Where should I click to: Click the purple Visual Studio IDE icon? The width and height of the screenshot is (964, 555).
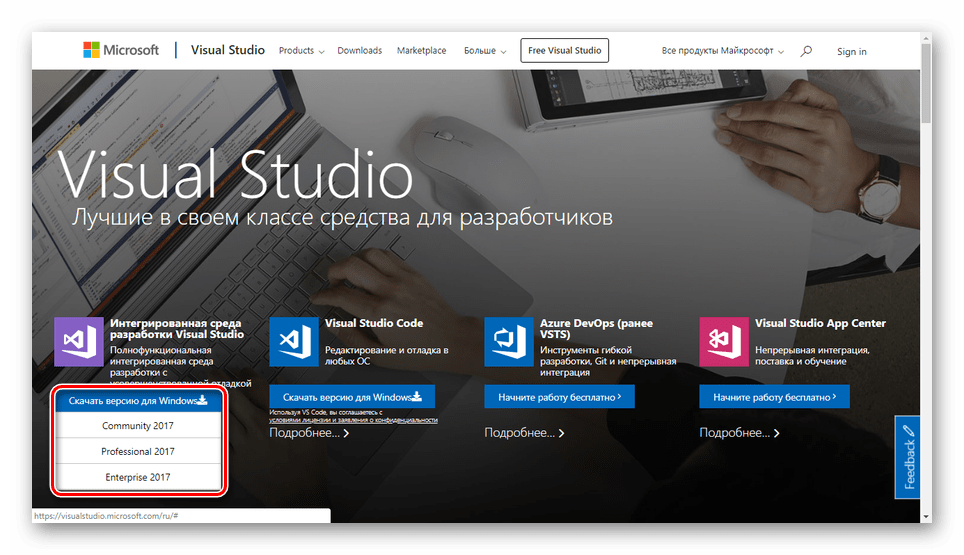[x=79, y=341]
